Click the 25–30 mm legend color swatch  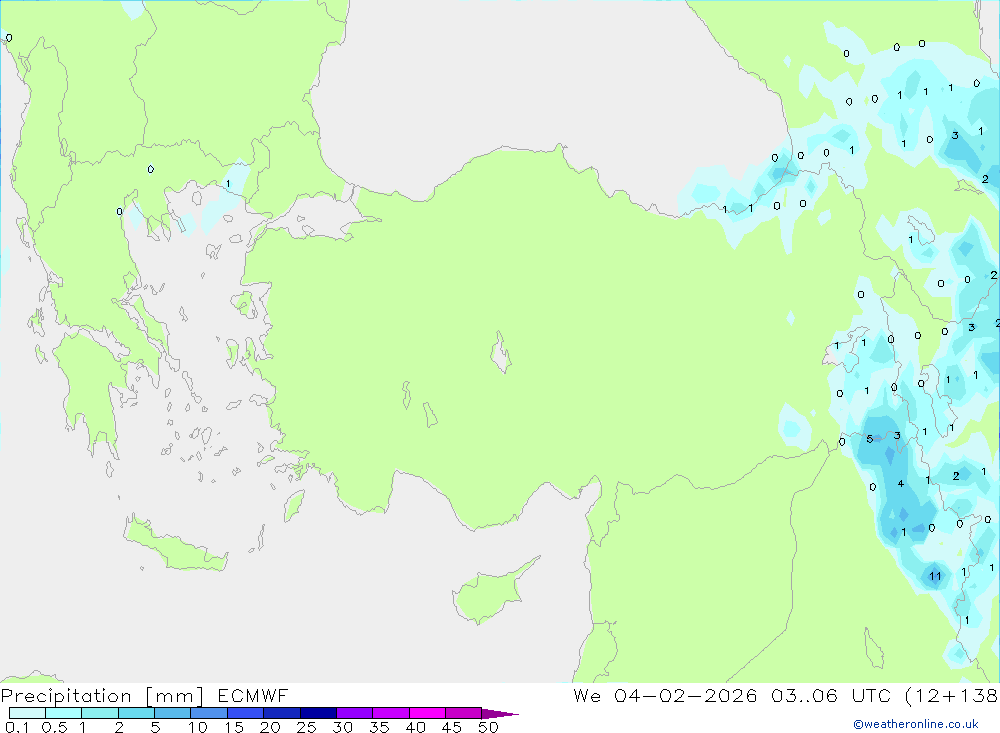tap(318, 713)
